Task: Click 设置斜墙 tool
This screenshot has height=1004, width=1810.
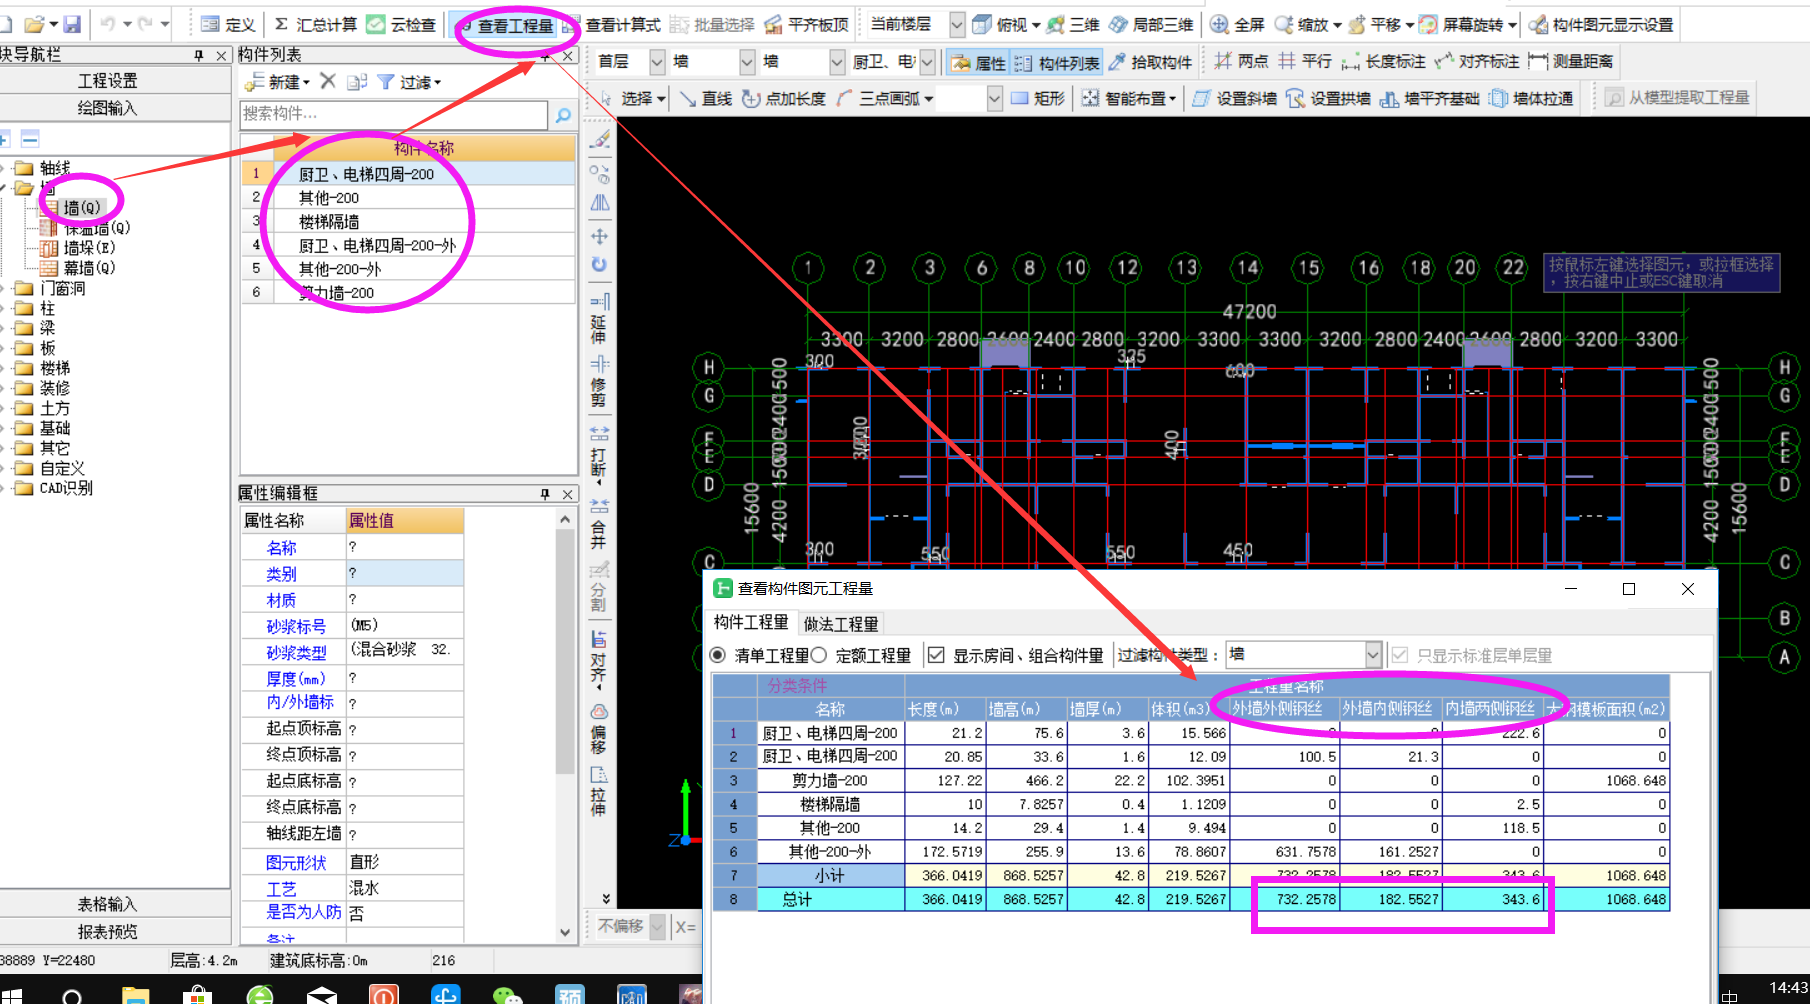Action: point(1234,98)
